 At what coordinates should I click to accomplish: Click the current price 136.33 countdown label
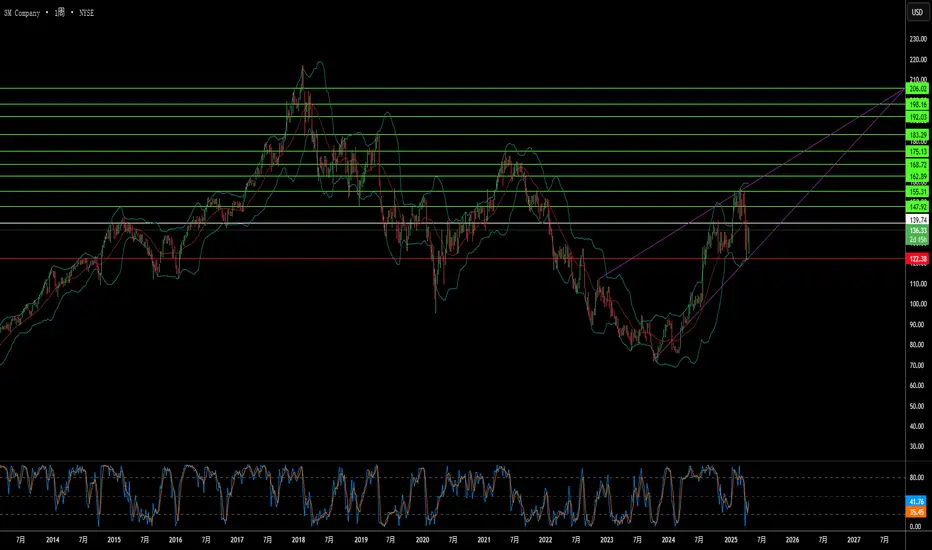[x=917, y=234]
